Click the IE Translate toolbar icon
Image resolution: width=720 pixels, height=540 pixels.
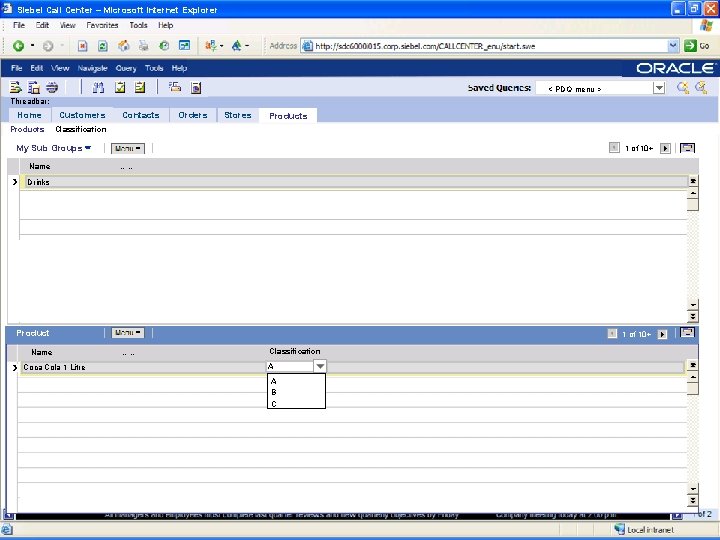coord(211,45)
